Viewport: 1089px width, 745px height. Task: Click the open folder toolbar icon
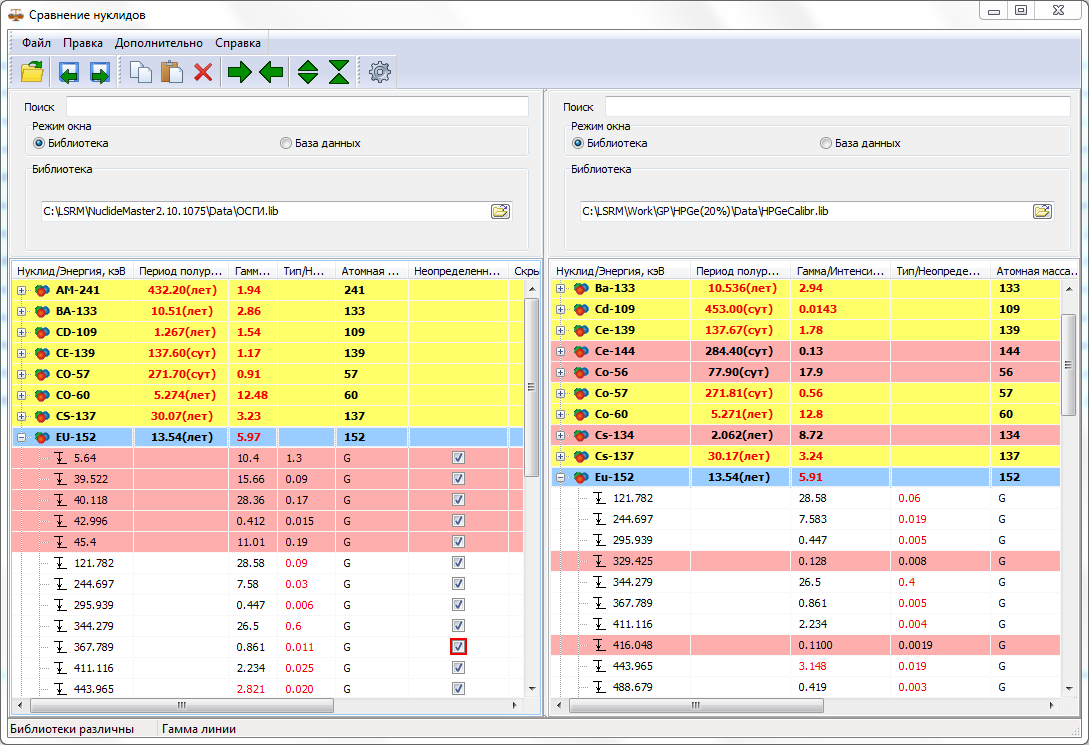pos(32,72)
